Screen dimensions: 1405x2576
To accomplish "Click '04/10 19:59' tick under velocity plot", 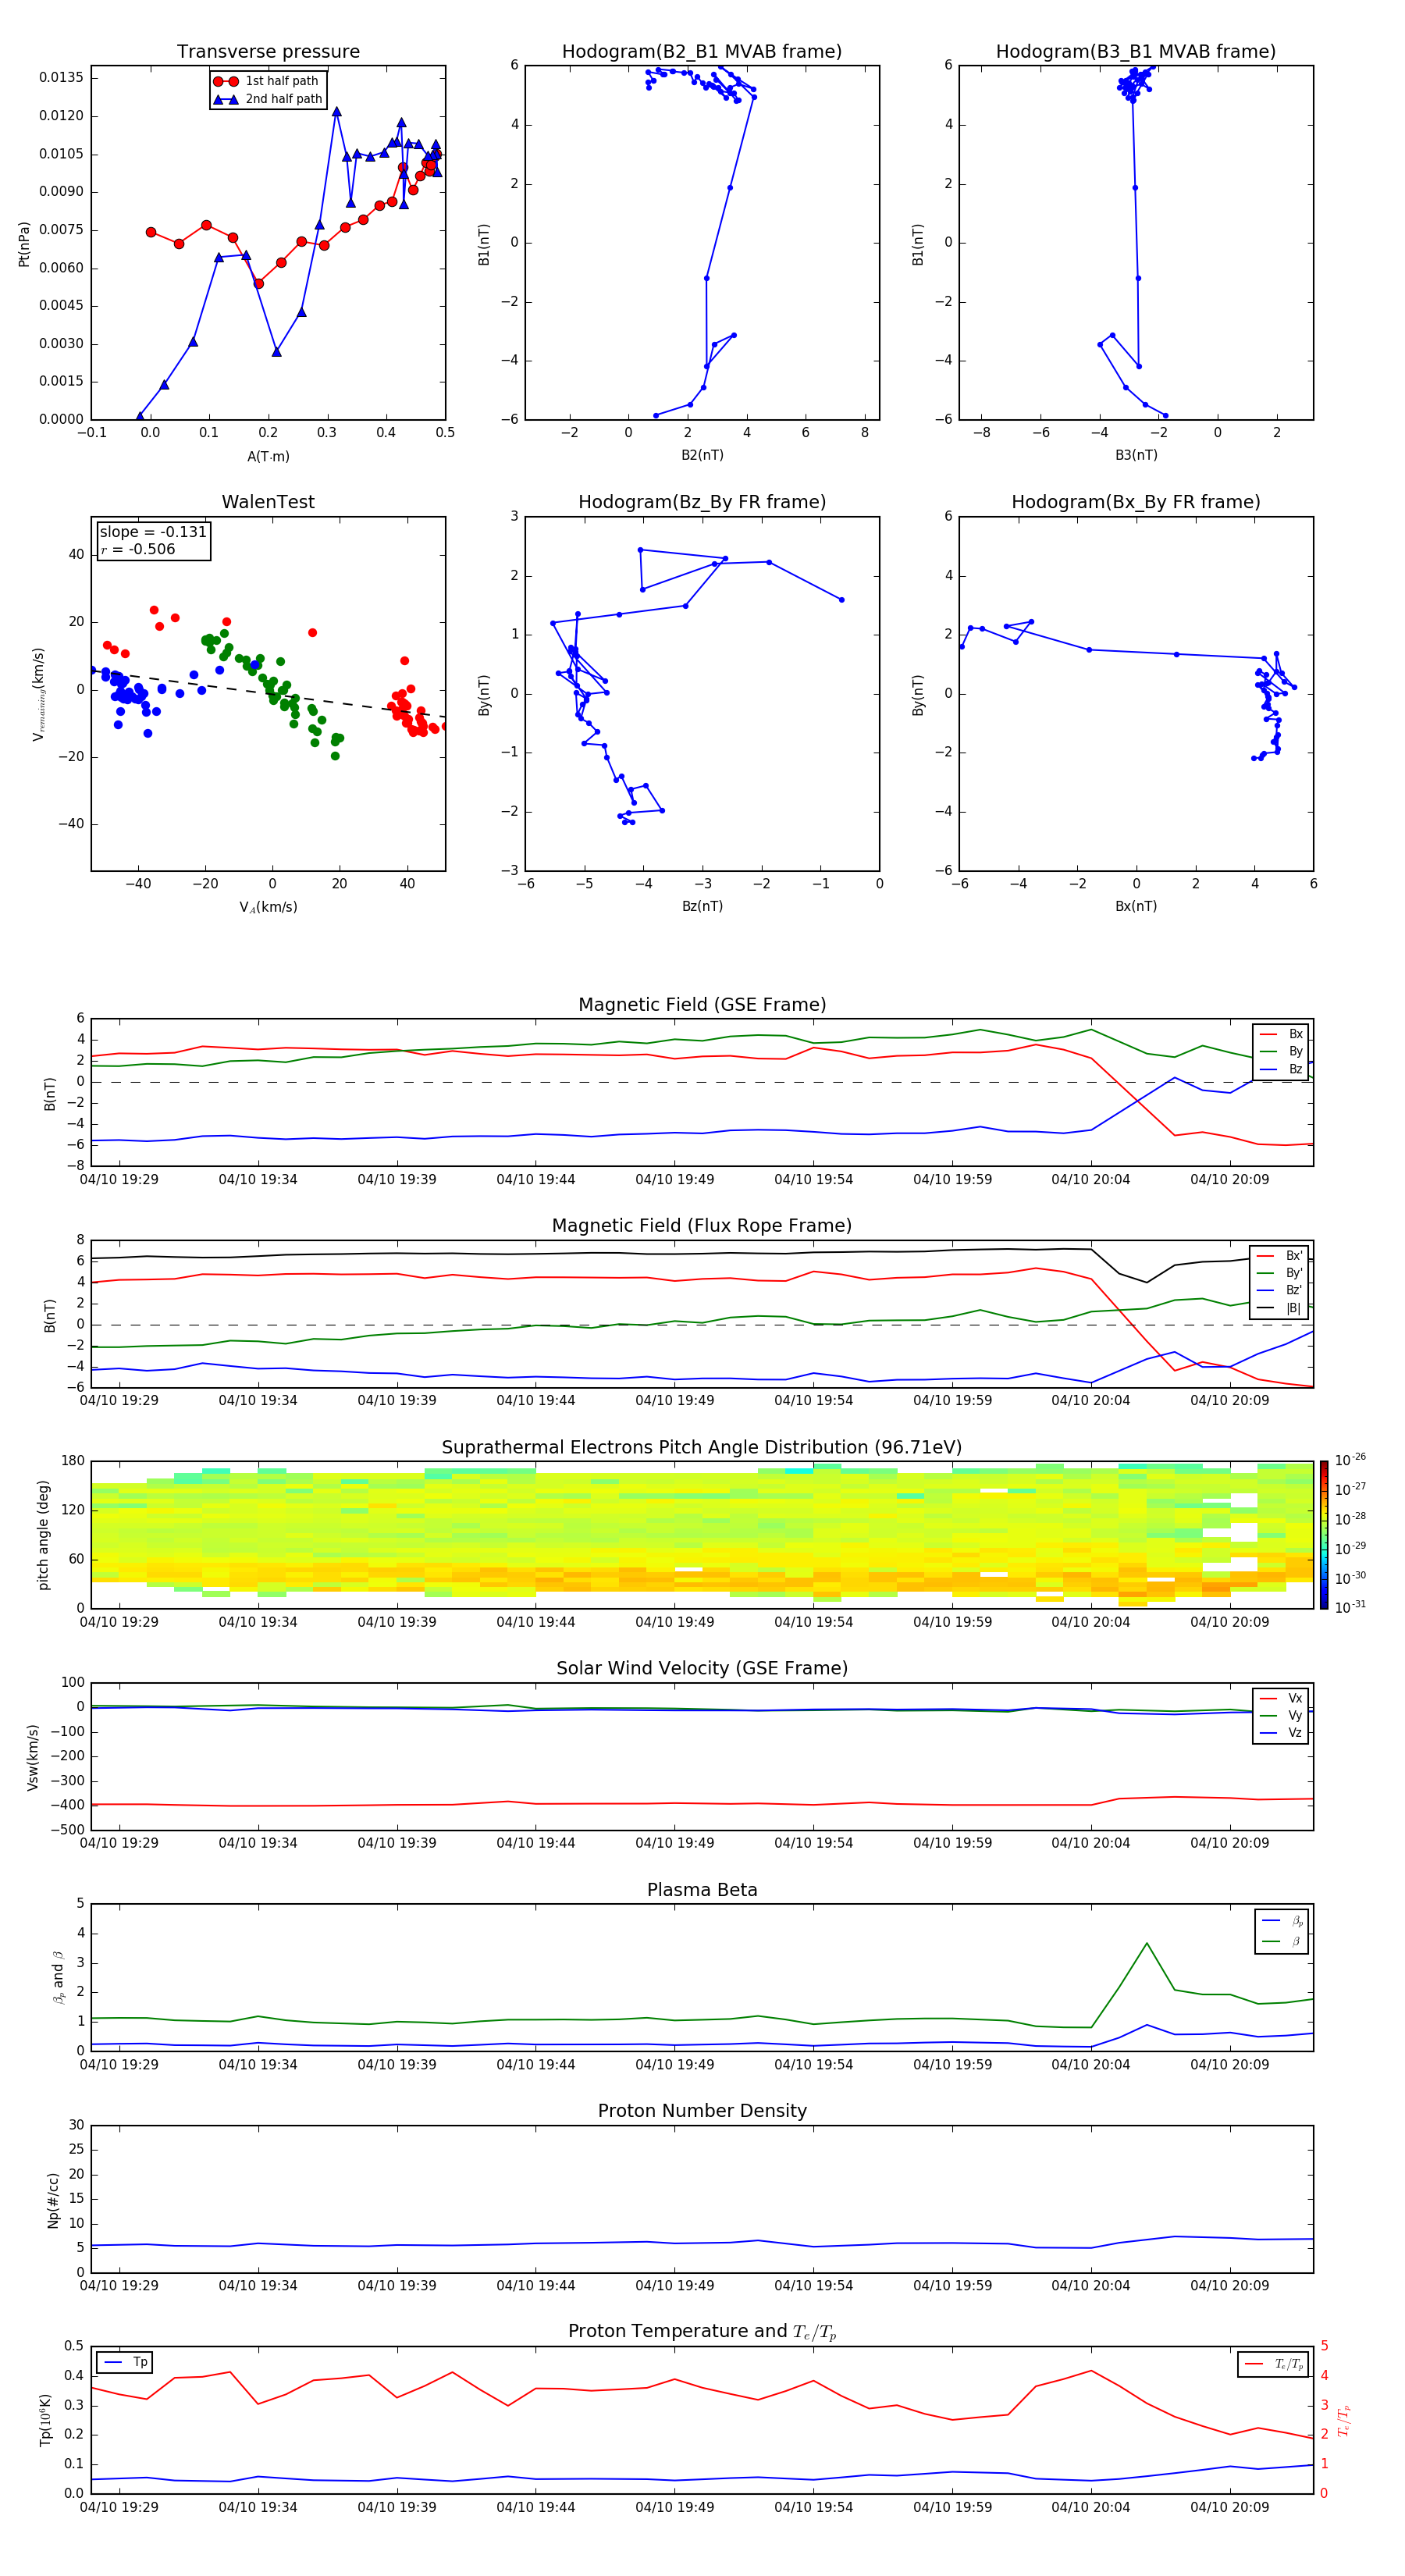I will [952, 1843].
